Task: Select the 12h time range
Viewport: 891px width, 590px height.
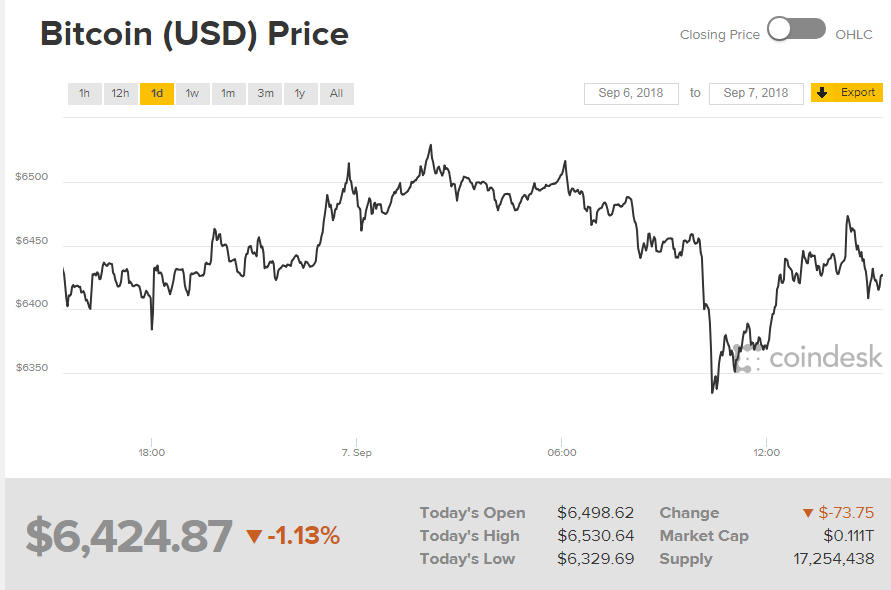Action: pos(120,94)
